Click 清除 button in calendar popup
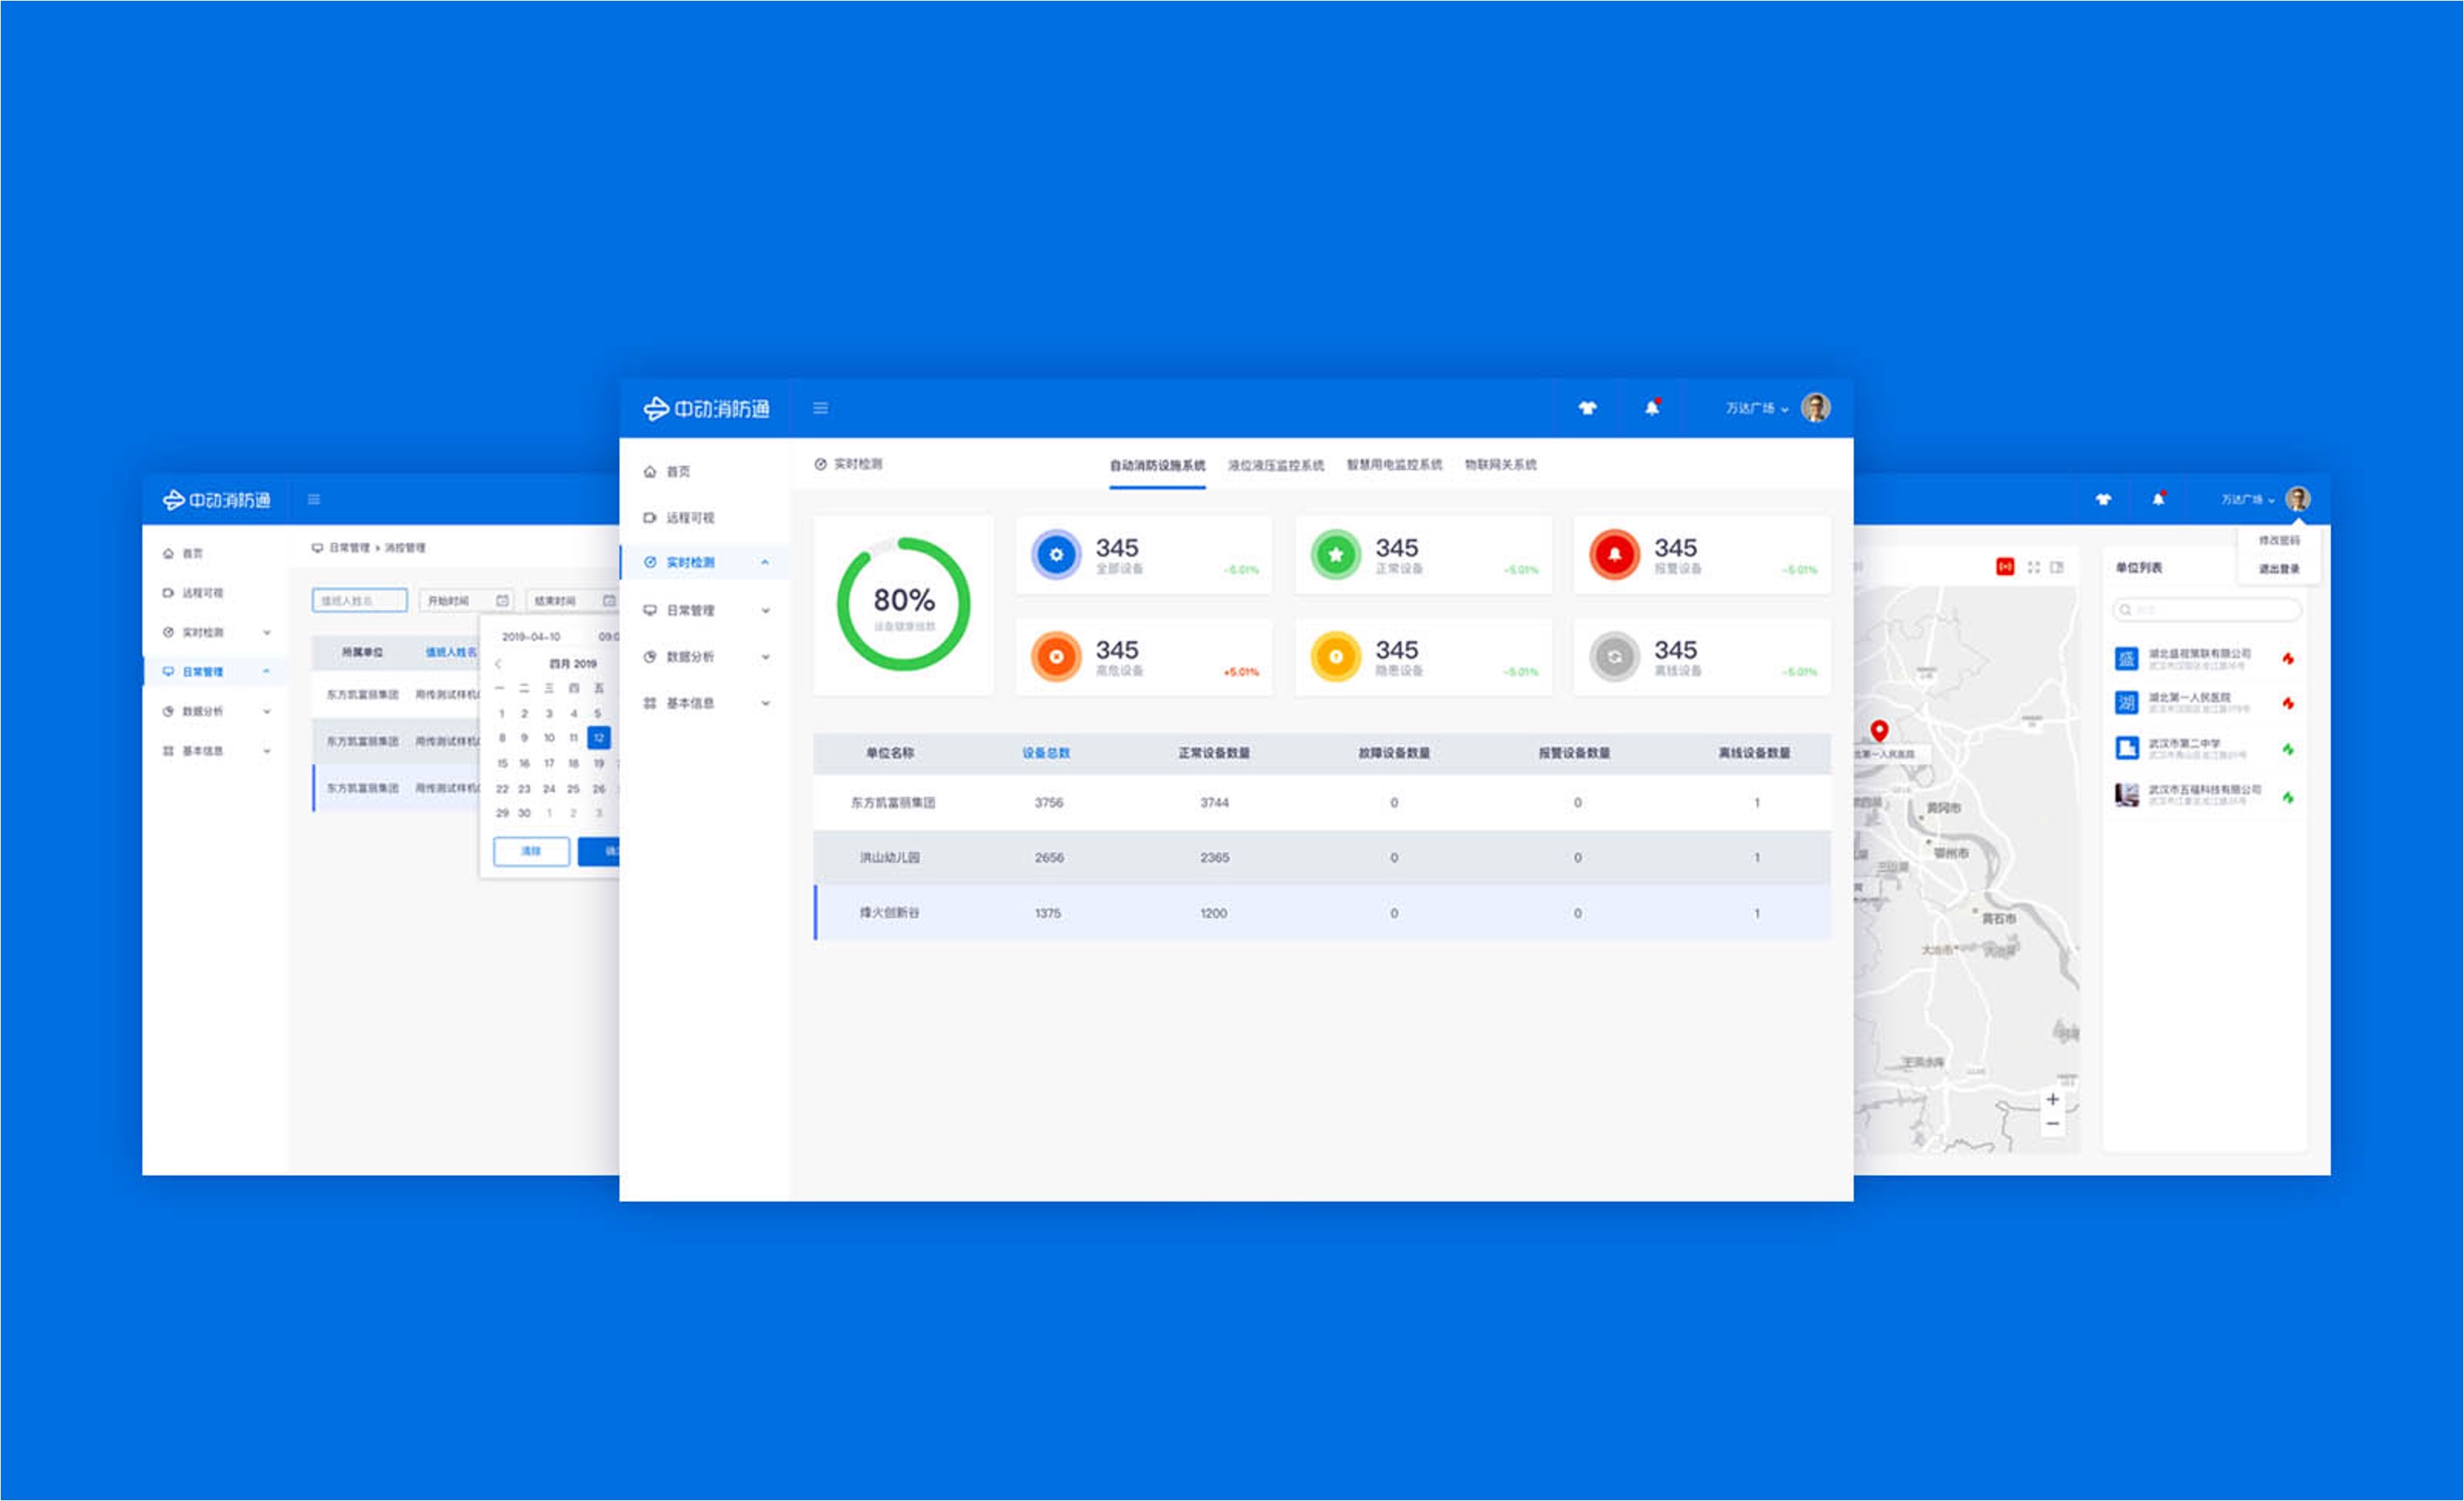 pos(531,851)
